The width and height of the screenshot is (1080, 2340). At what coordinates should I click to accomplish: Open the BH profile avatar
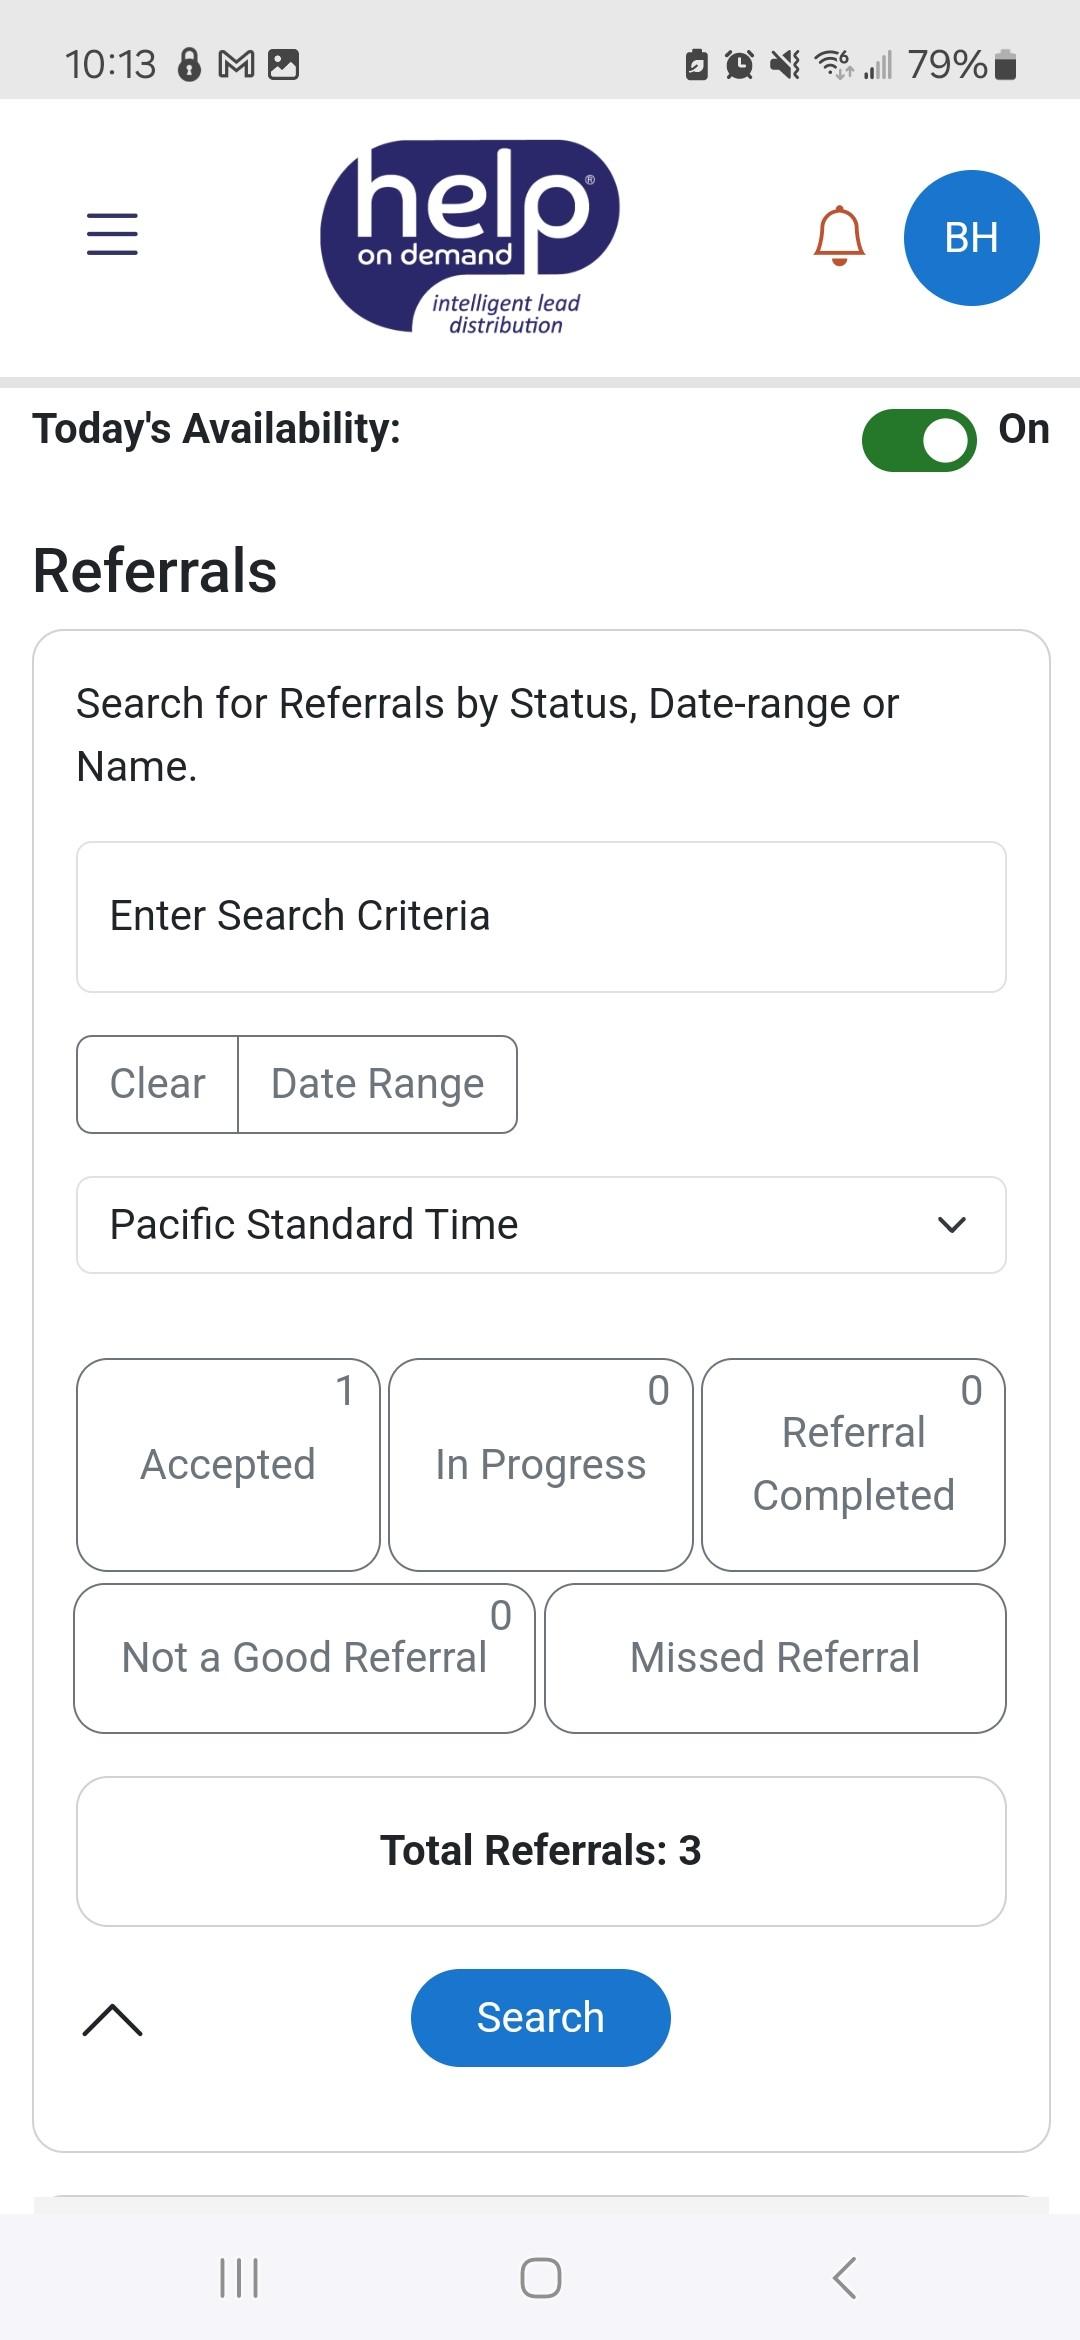tap(971, 238)
